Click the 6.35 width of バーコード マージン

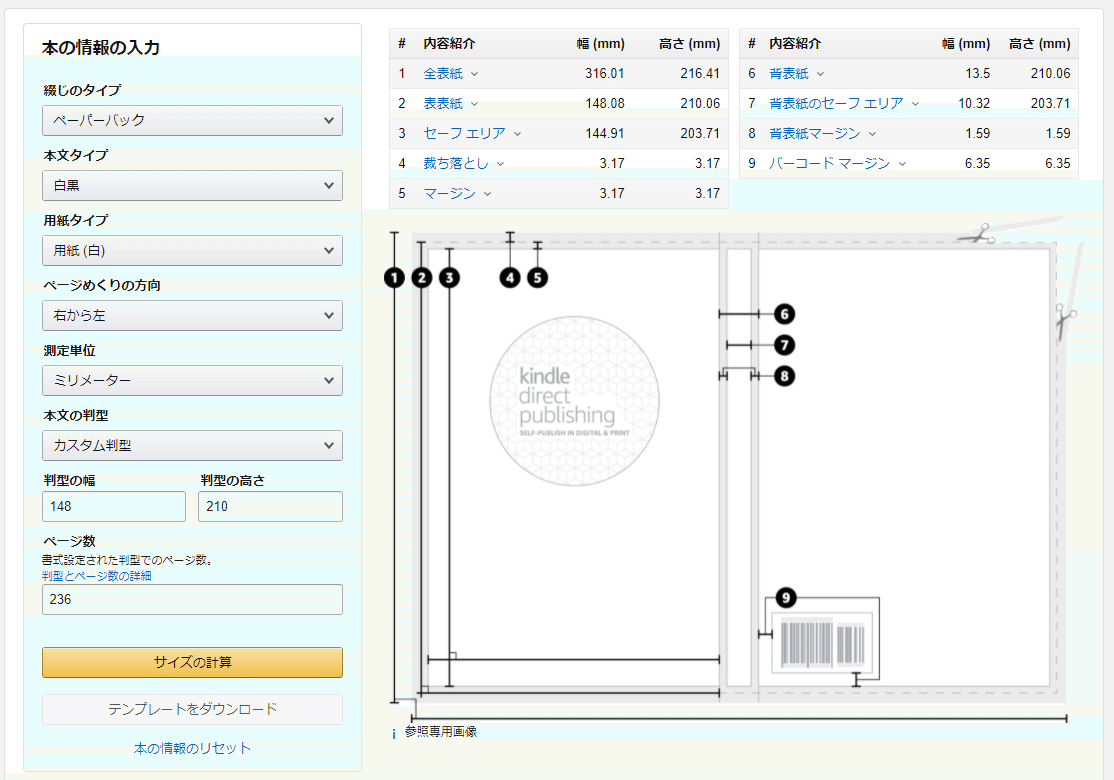point(978,163)
